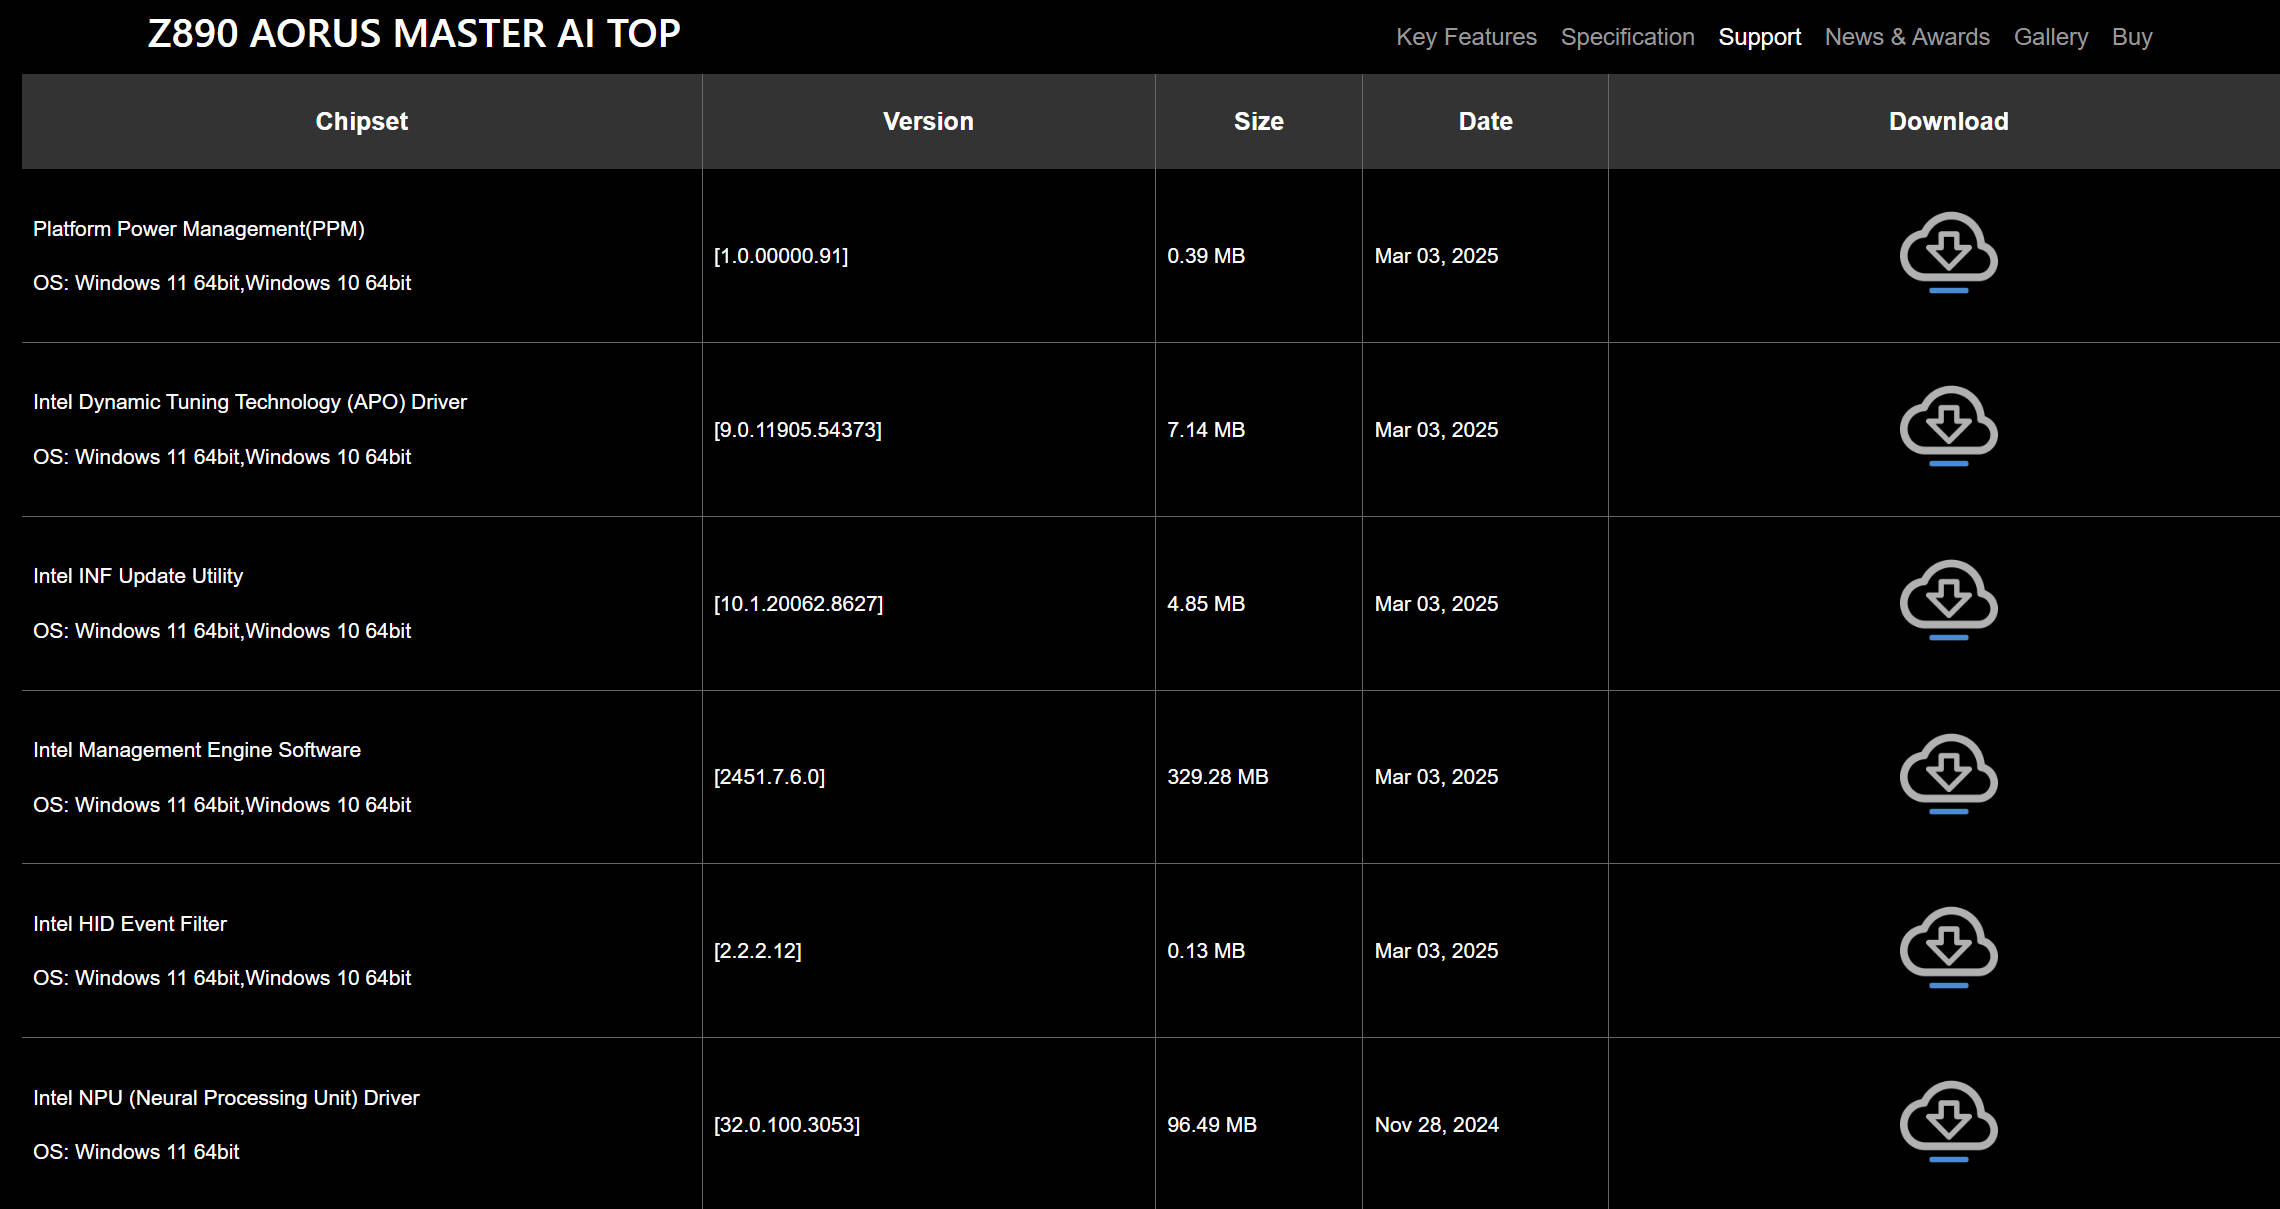Download Intel NPU (Neural Processing Unit) Driver
Image resolution: width=2280 pixels, height=1209 pixels.
(1948, 1121)
